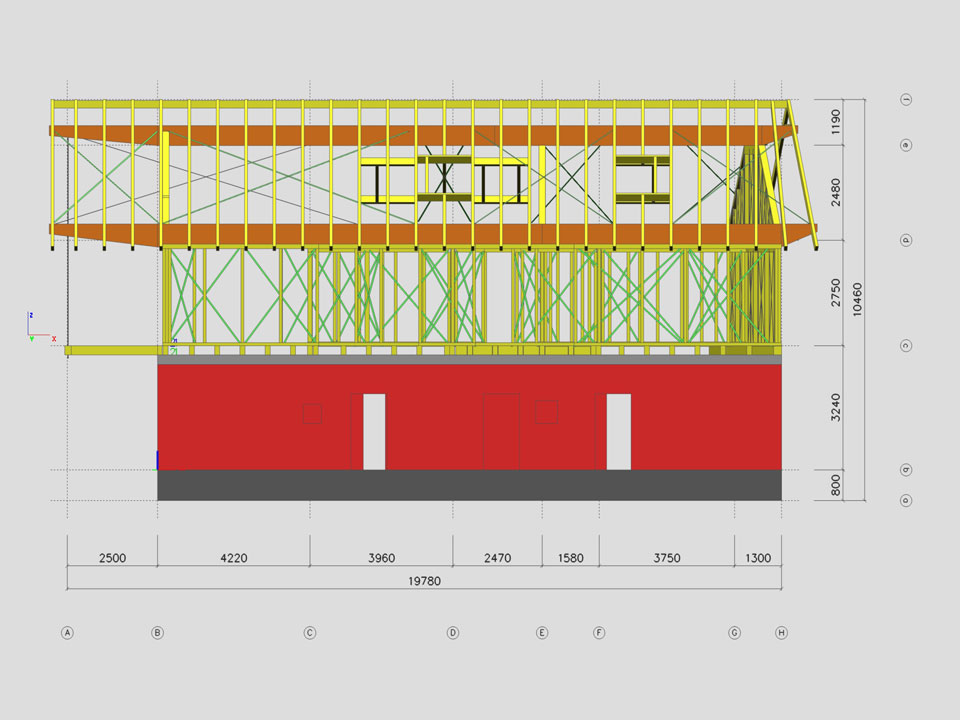Select grid line bubble H
Screen dimensions: 960x720
pyautogui.click(x=781, y=632)
